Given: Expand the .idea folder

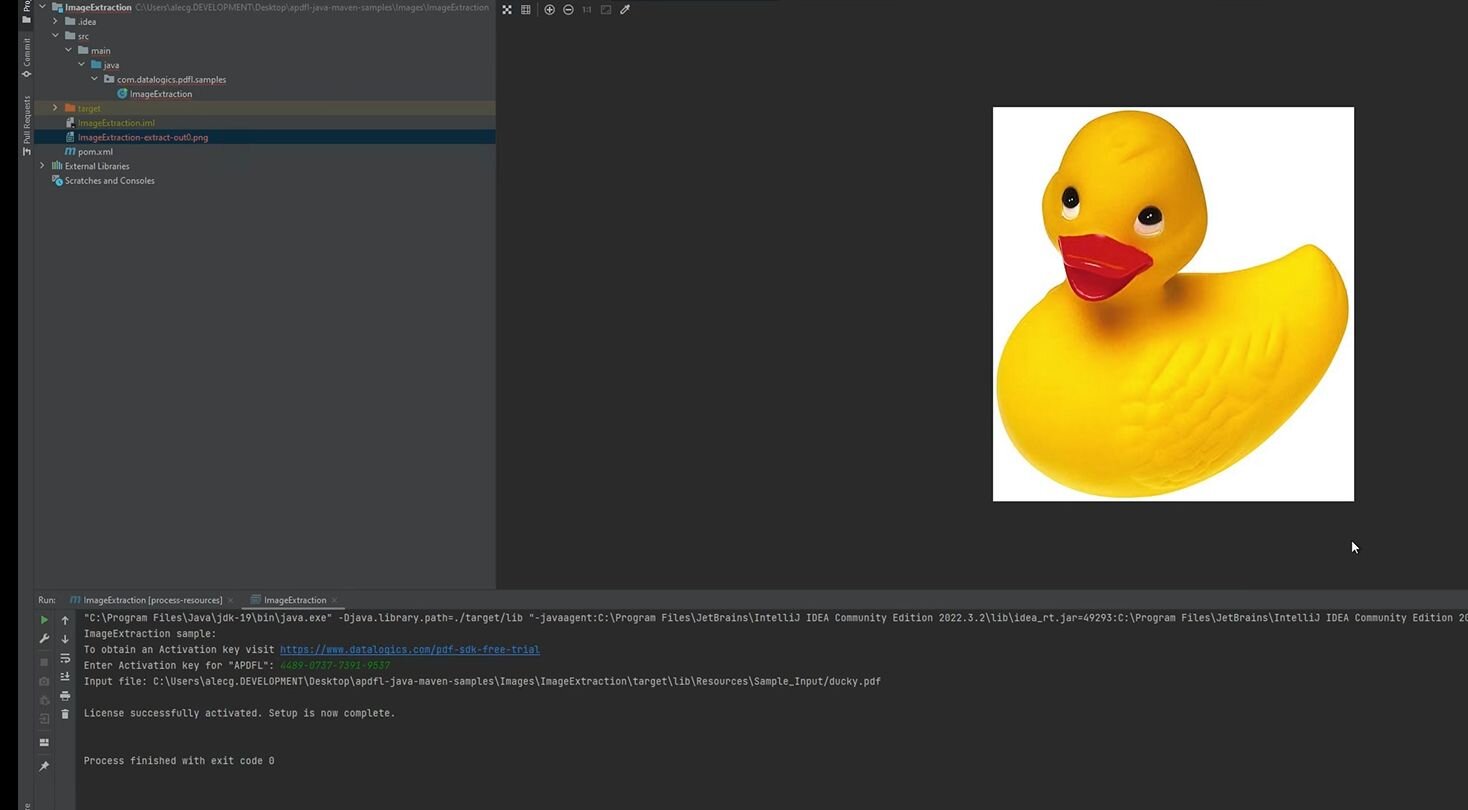Looking at the screenshot, I should click(x=55, y=21).
